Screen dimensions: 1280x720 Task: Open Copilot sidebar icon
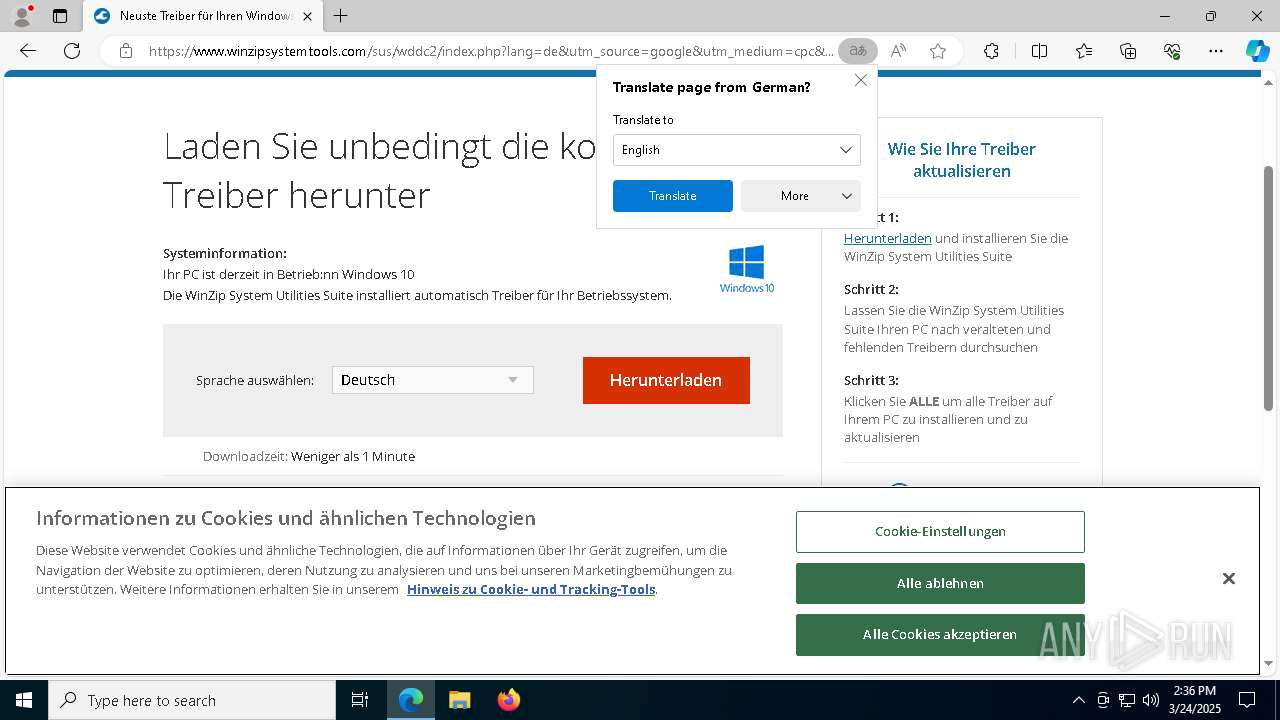coord(1257,51)
